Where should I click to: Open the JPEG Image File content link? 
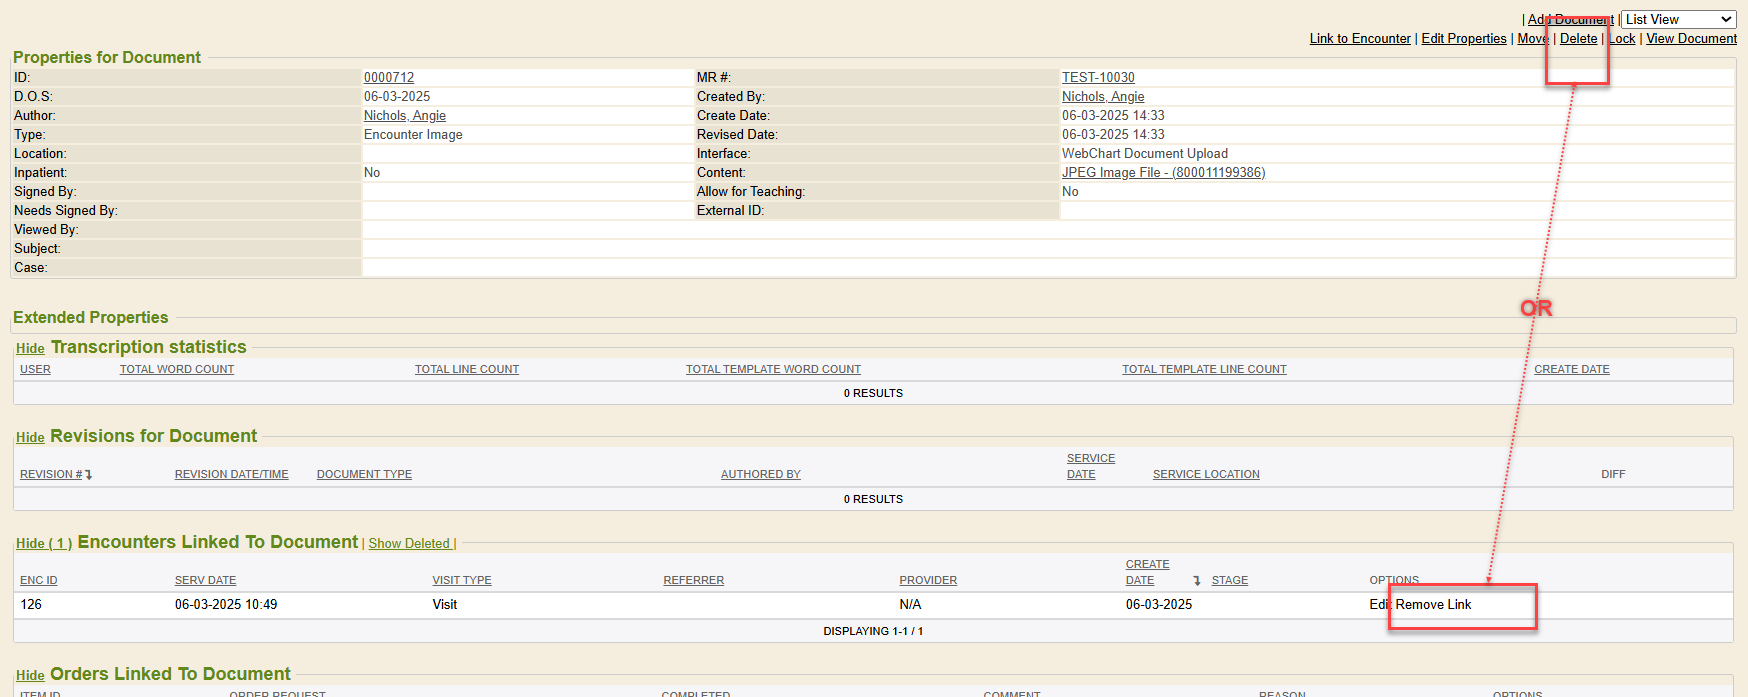click(x=1162, y=172)
